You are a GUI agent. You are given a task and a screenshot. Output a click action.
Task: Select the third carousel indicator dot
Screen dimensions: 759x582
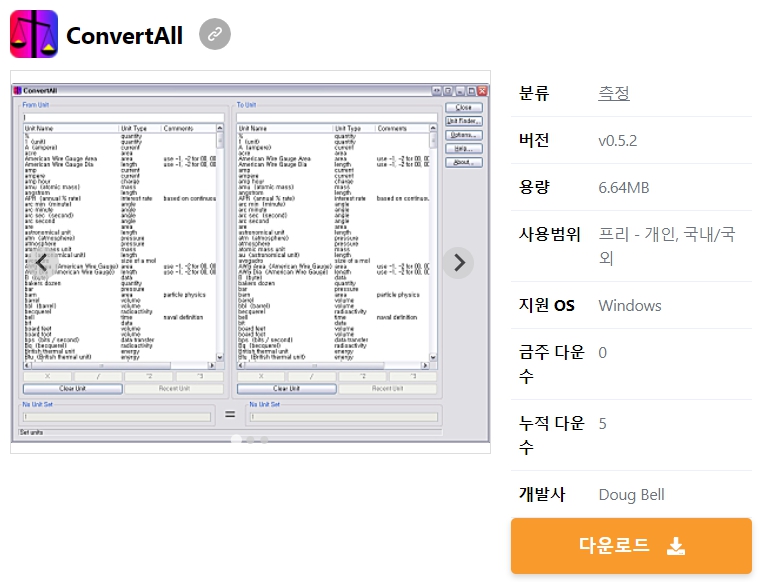click(264, 440)
